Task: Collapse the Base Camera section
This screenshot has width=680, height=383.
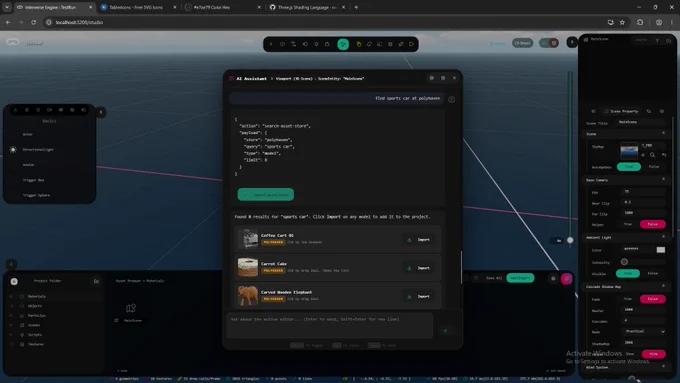Action: coord(663,179)
